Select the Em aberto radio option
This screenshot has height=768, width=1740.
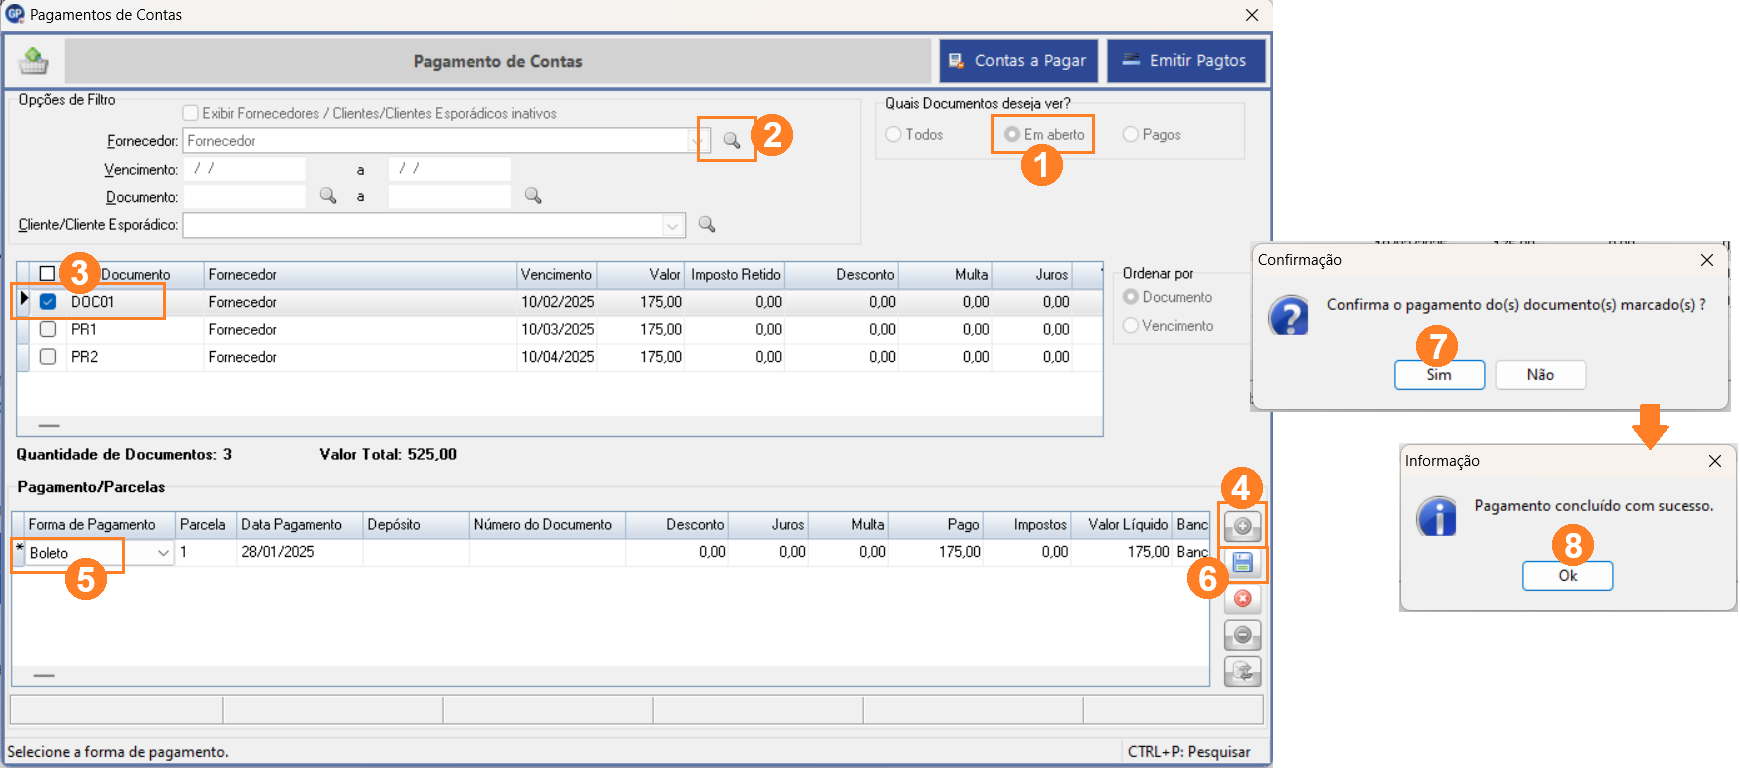pos(1012,134)
